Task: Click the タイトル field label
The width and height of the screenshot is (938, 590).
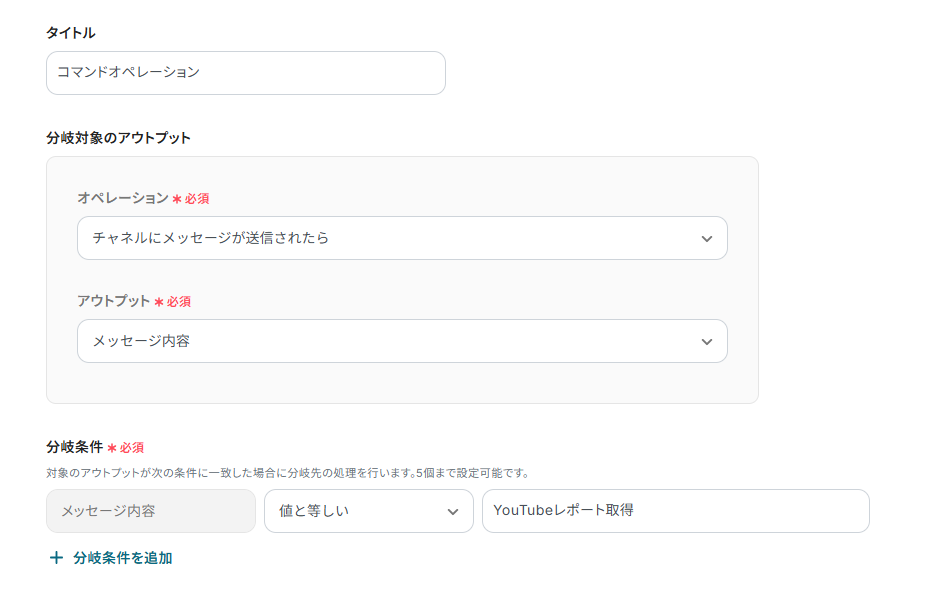Action: 71,33
